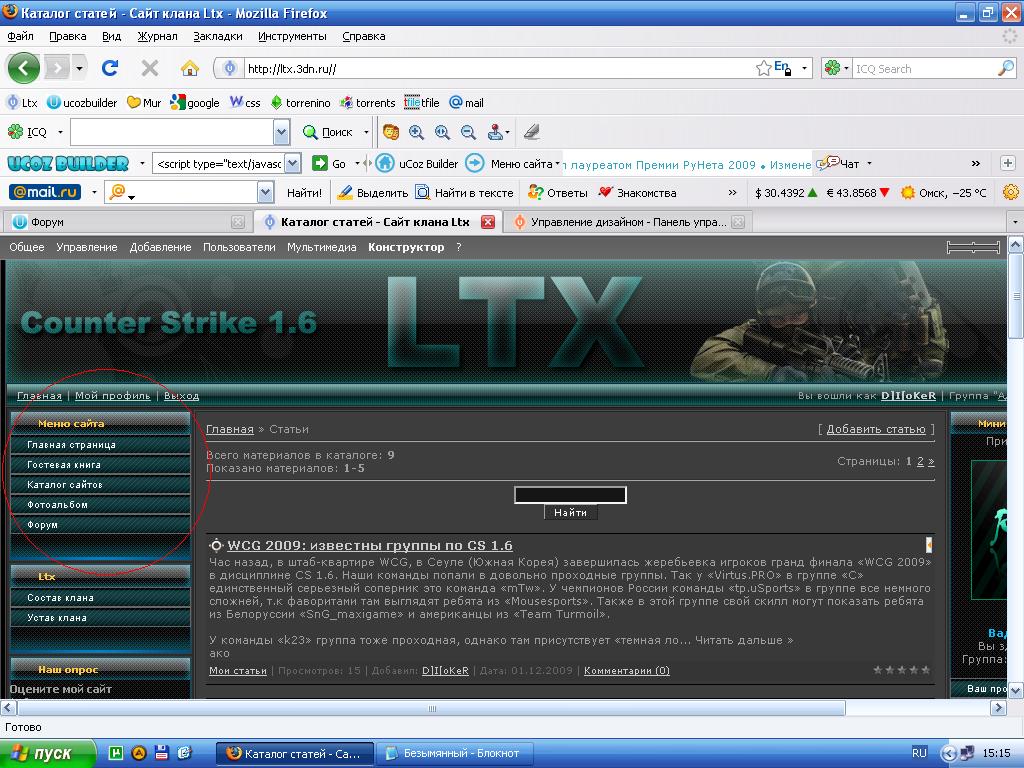Open the Инструменты menu
1024x768 pixels.
292,36
